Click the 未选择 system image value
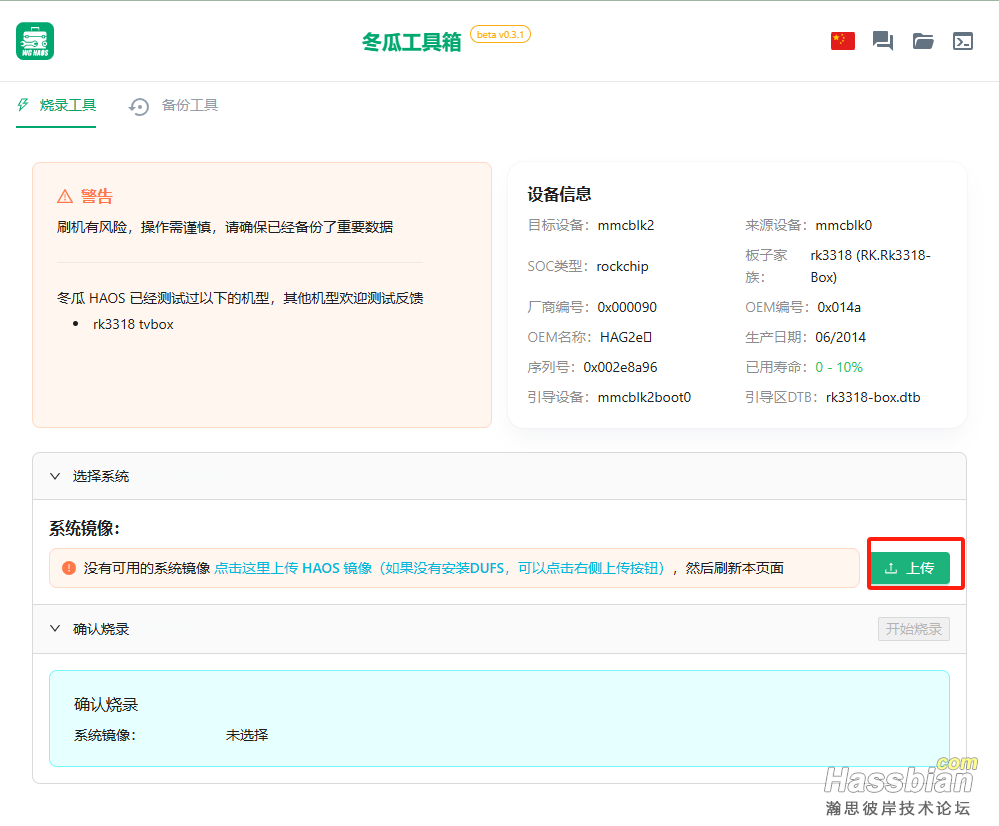 coord(247,735)
